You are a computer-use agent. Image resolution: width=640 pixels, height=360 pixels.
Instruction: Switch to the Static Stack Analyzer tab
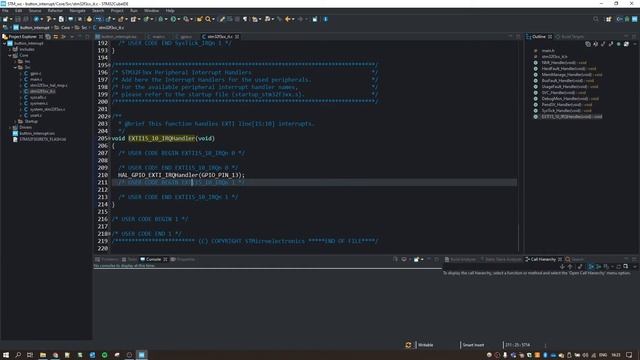(501, 259)
